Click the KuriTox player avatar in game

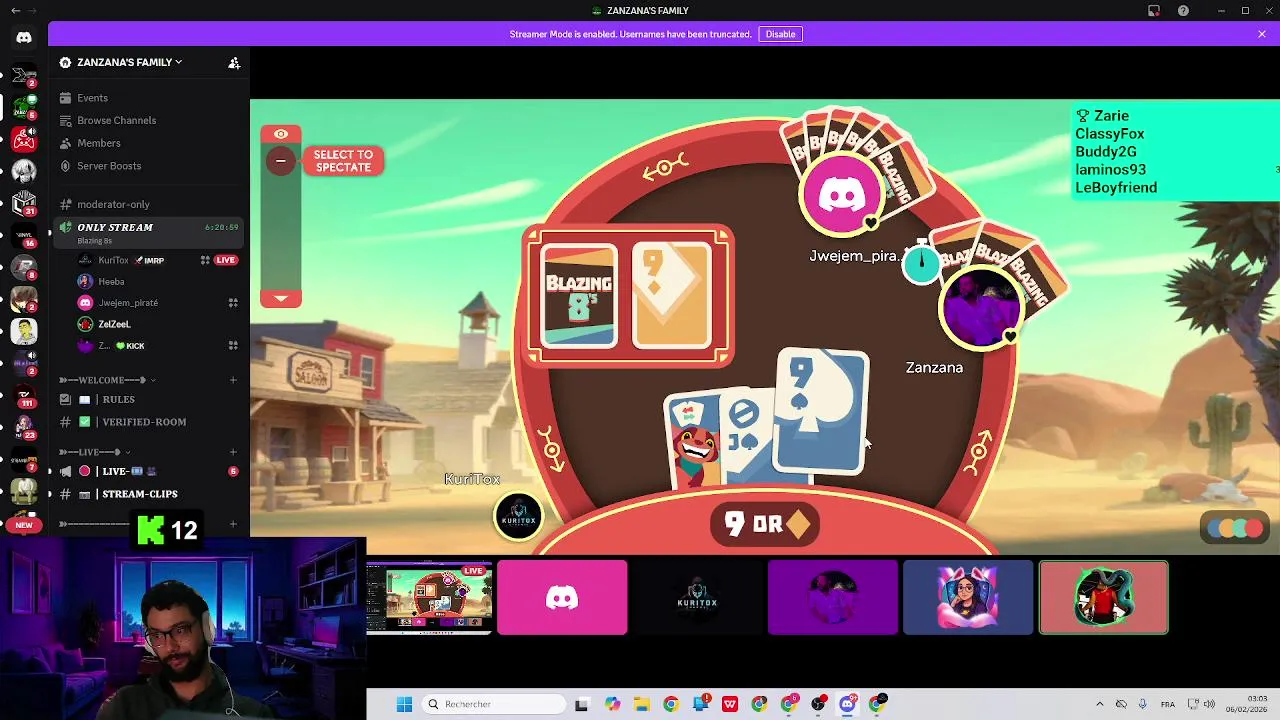pyautogui.click(x=518, y=516)
